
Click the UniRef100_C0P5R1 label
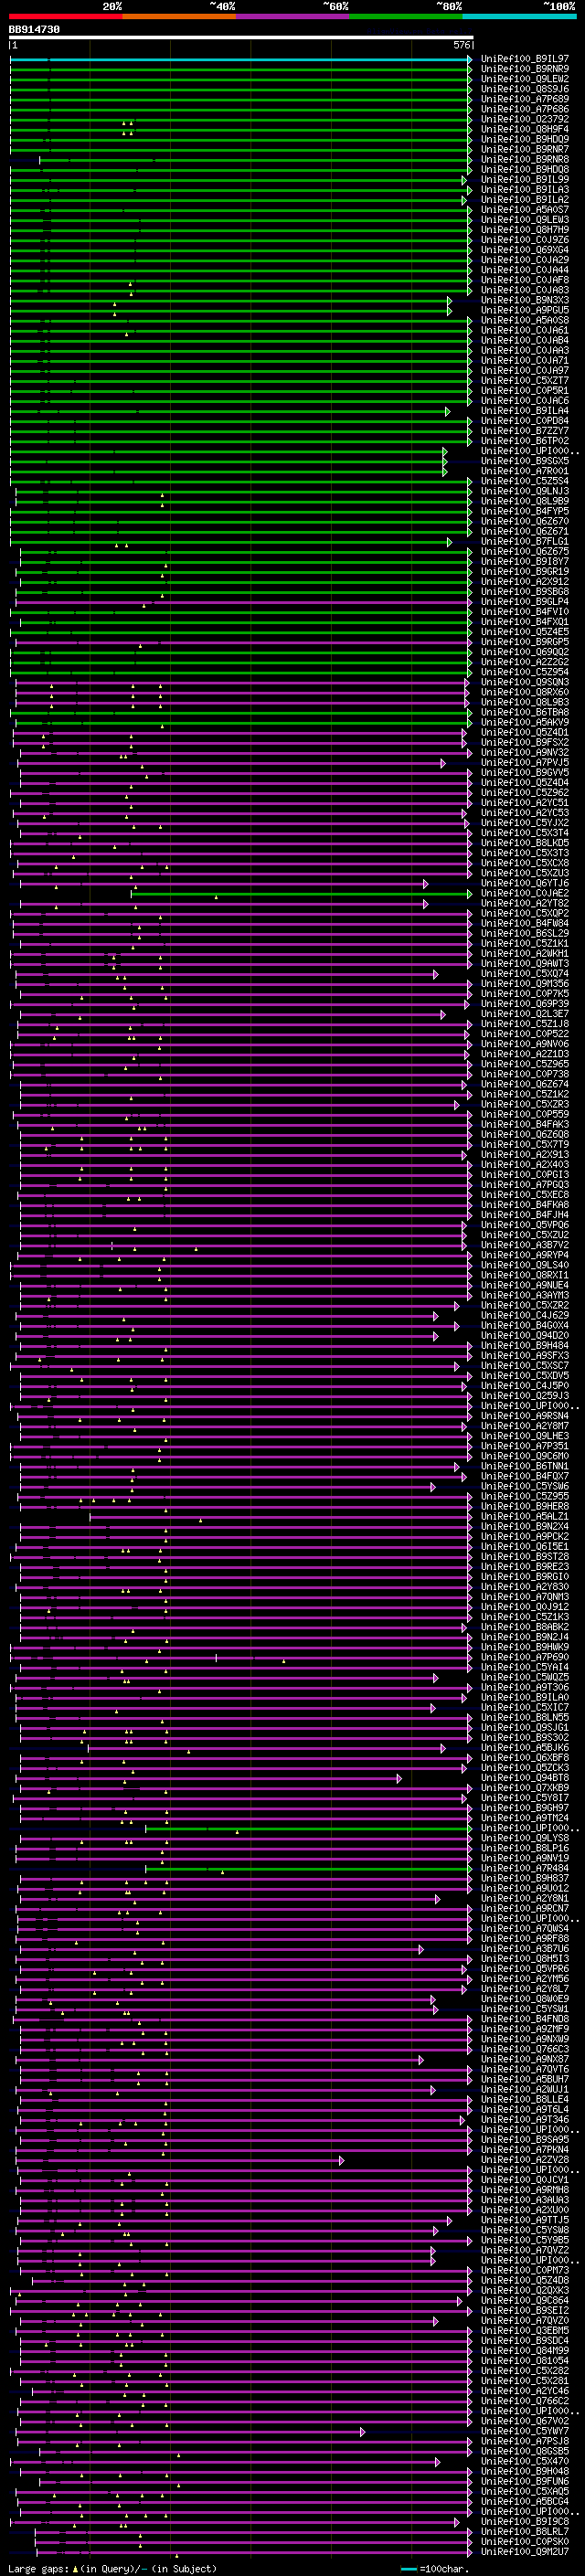[525, 391]
